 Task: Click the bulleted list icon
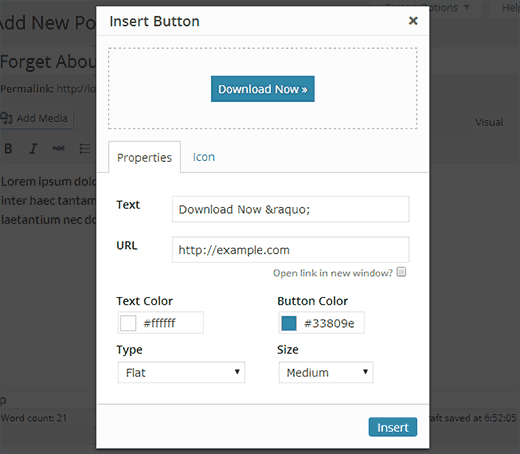pos(85,148)
